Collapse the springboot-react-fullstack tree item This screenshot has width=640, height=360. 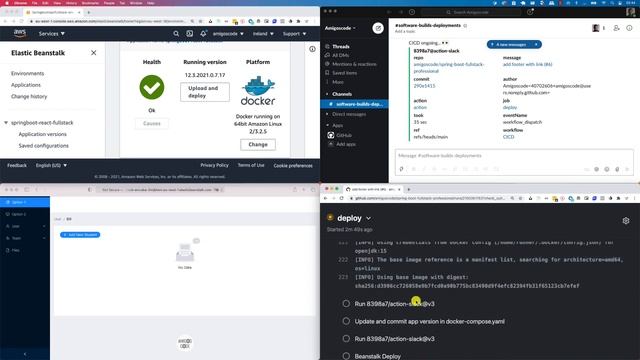click(6, 122)
